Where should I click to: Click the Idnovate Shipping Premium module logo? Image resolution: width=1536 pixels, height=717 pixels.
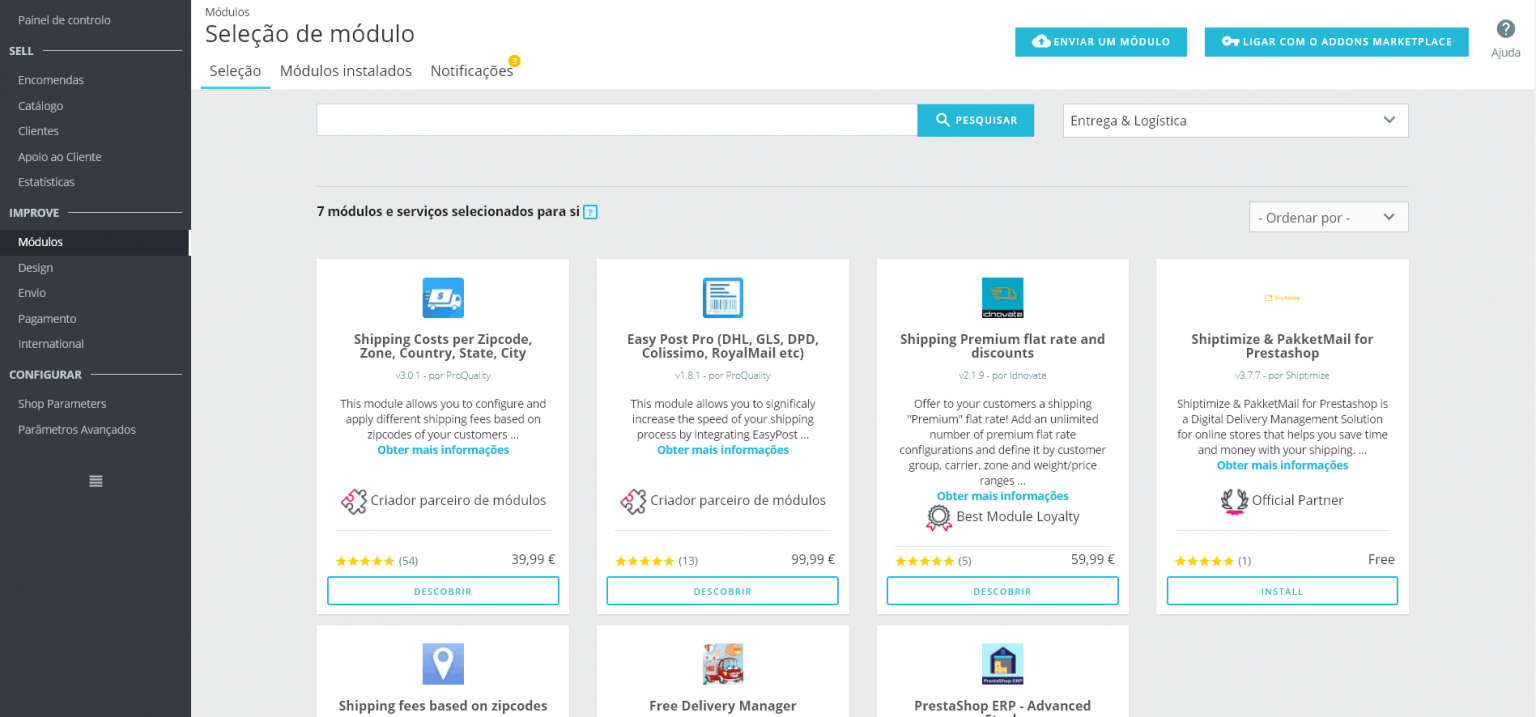tap(1003, 298)
